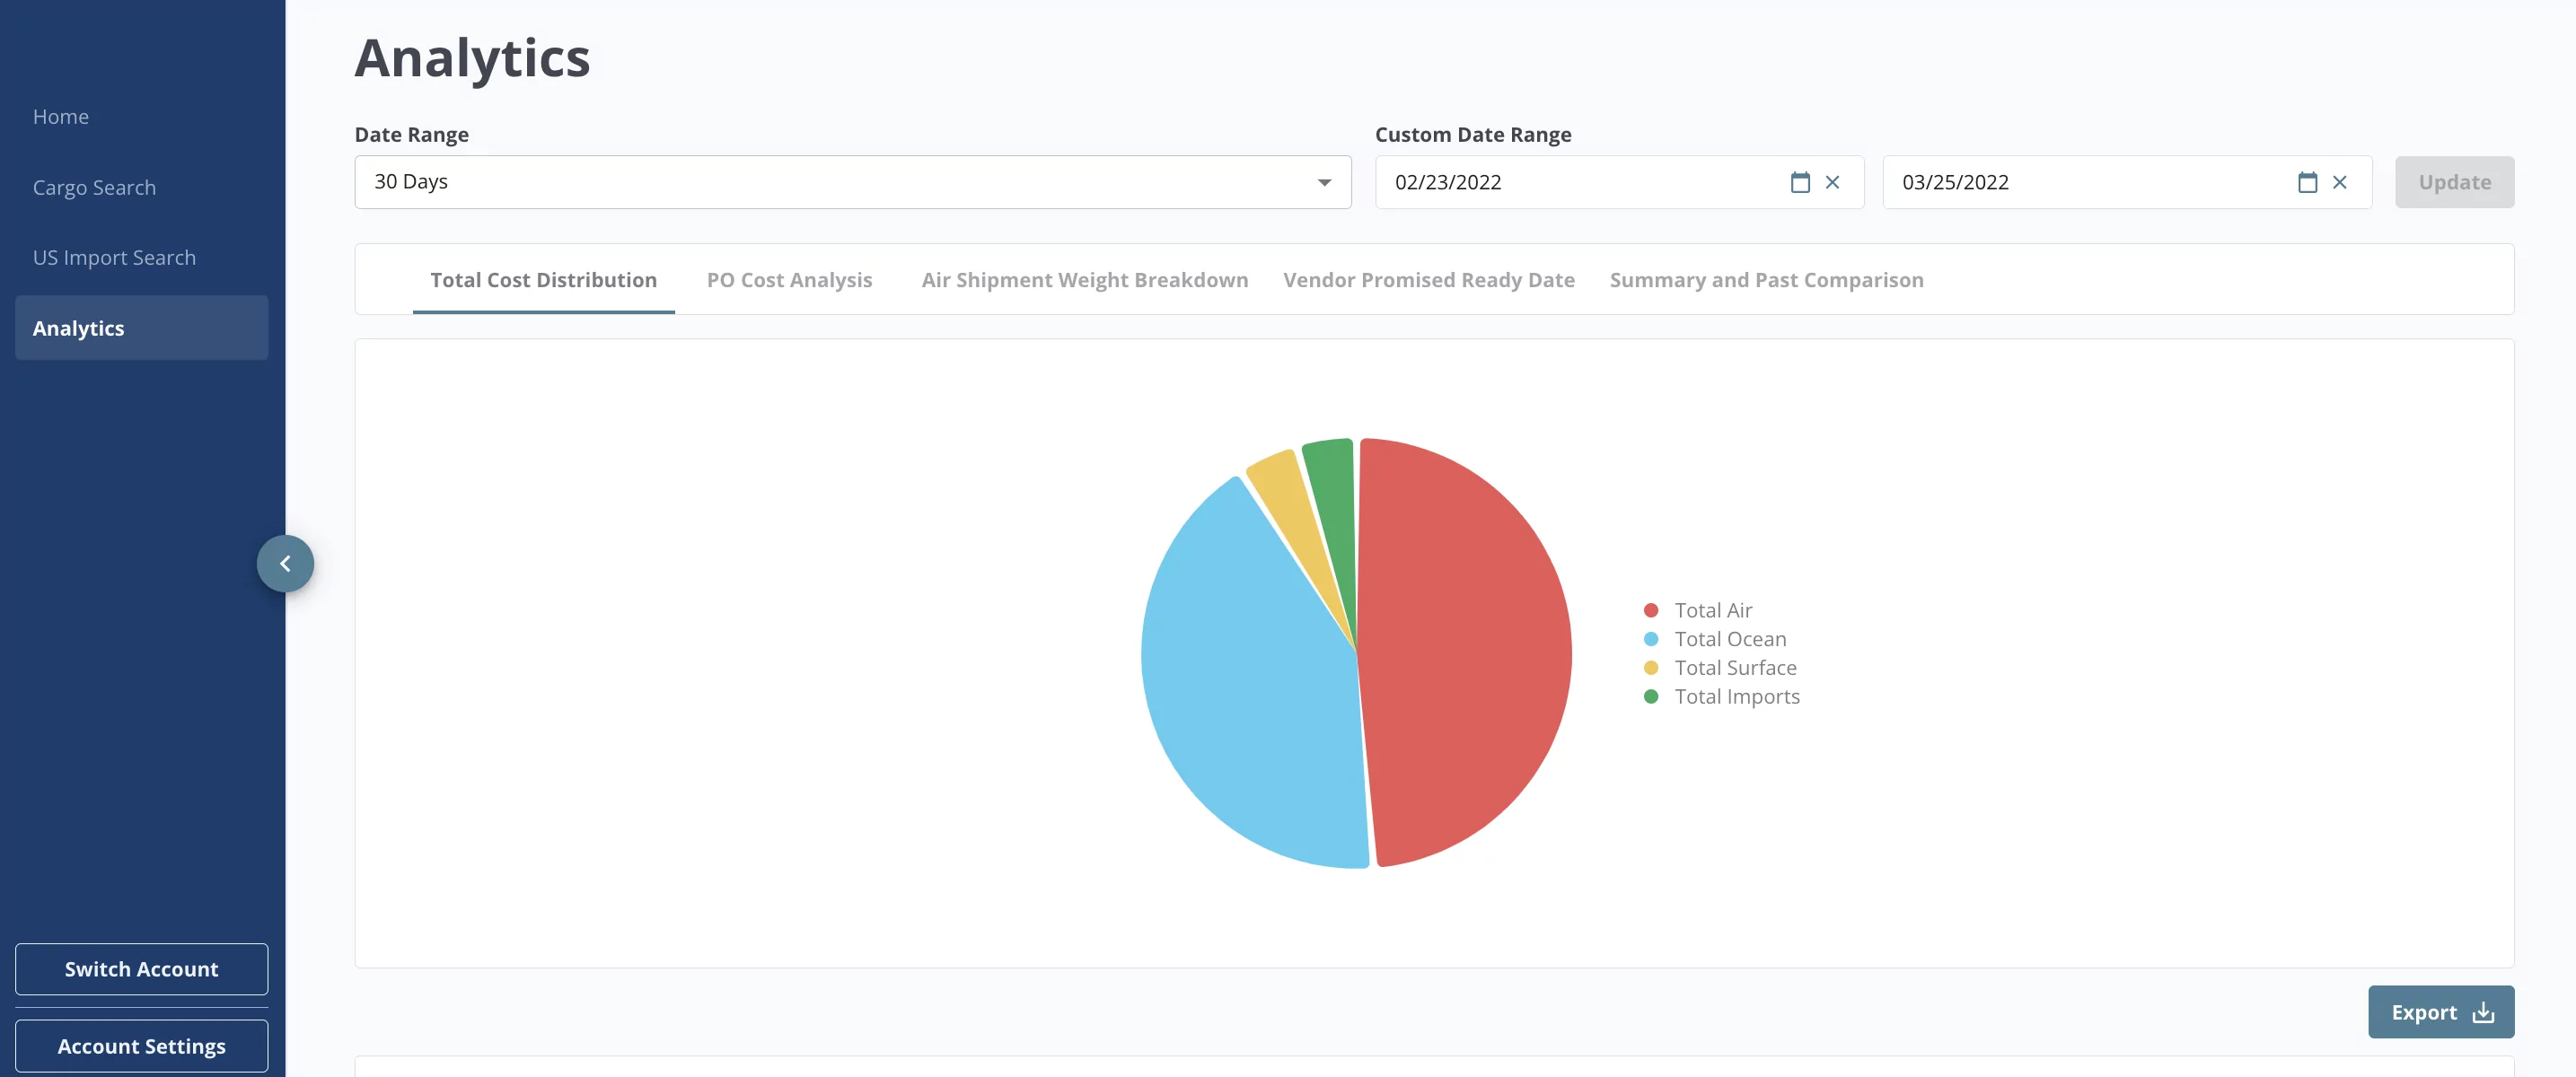The width and height of the screenshot is (2576, 1077).
Task: View the Vendor Promised Ready Date tab
Action: pos(1428,280)
